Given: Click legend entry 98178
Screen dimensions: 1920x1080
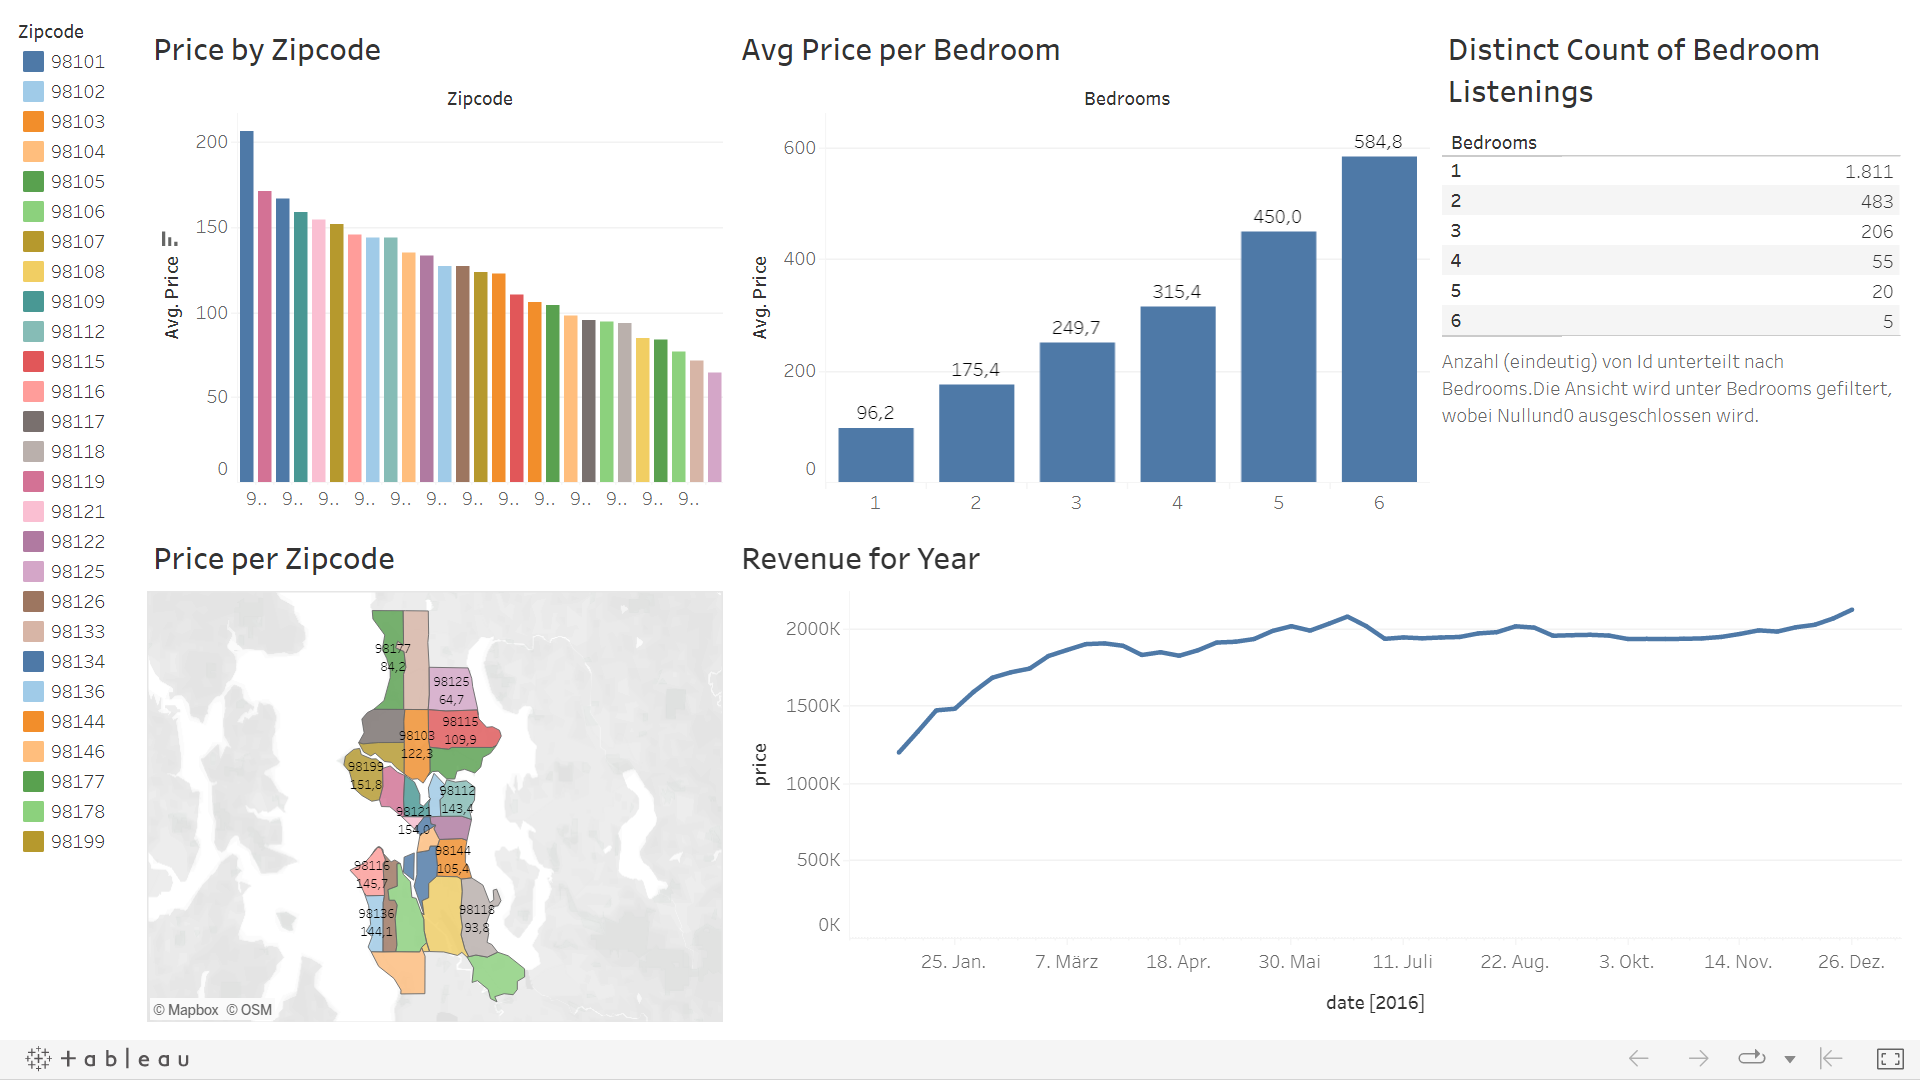Looking at the screenshot, I should click(x=64, y=812).
